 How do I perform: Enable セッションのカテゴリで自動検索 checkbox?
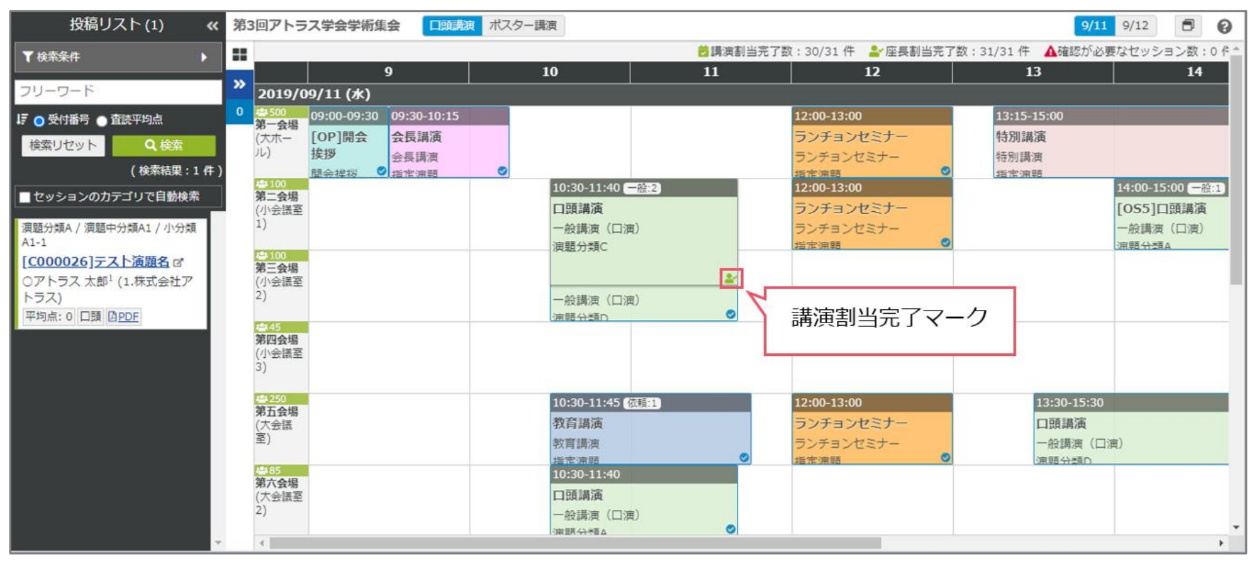click(24, 197)
